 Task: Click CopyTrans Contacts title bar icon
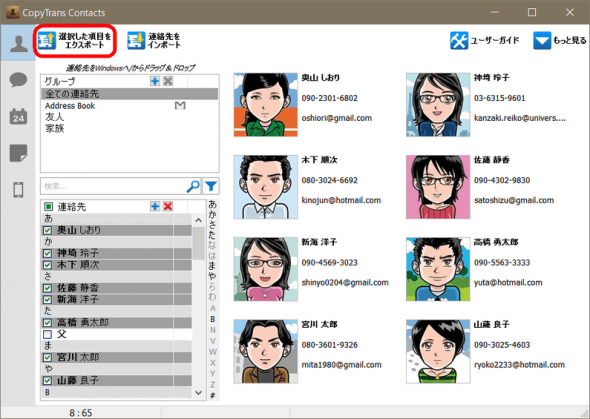pyautogui.click(x=13, y=12)
